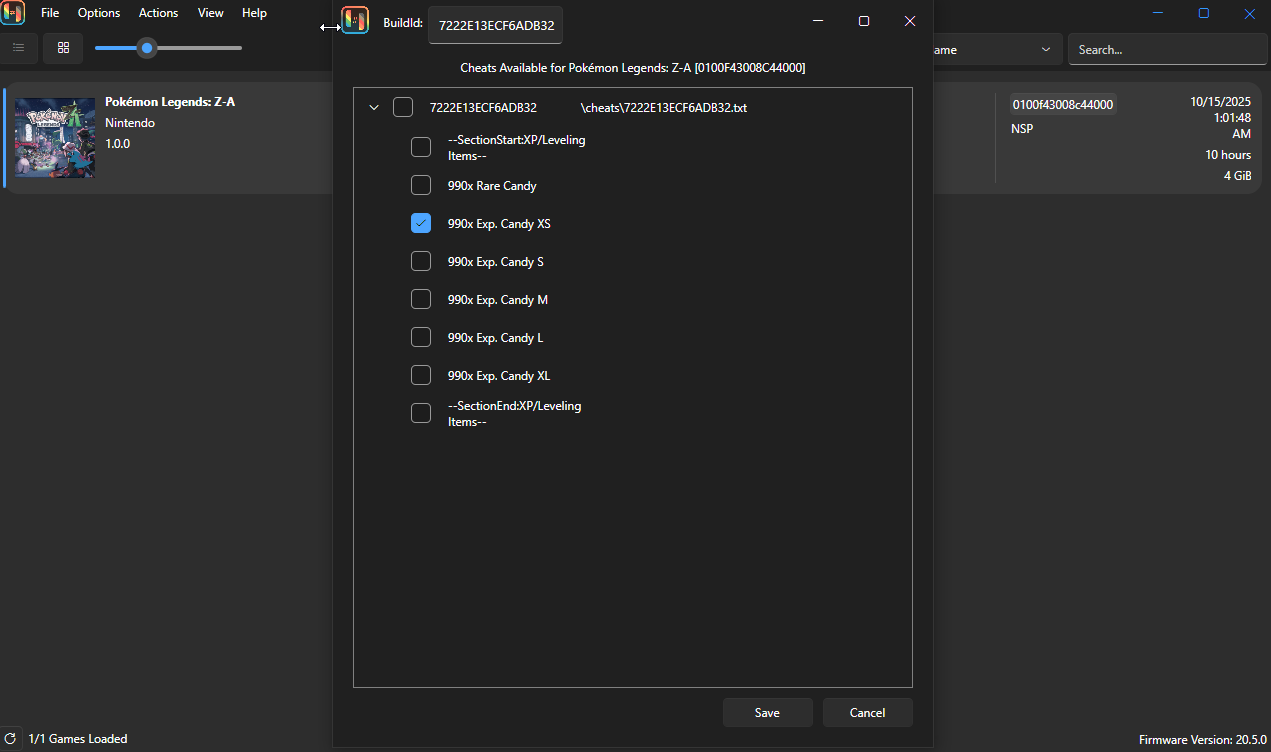Click the NSP file type text
Image resolution: width=1271 pixels, height=752 pixels.
coord(1022,129)
